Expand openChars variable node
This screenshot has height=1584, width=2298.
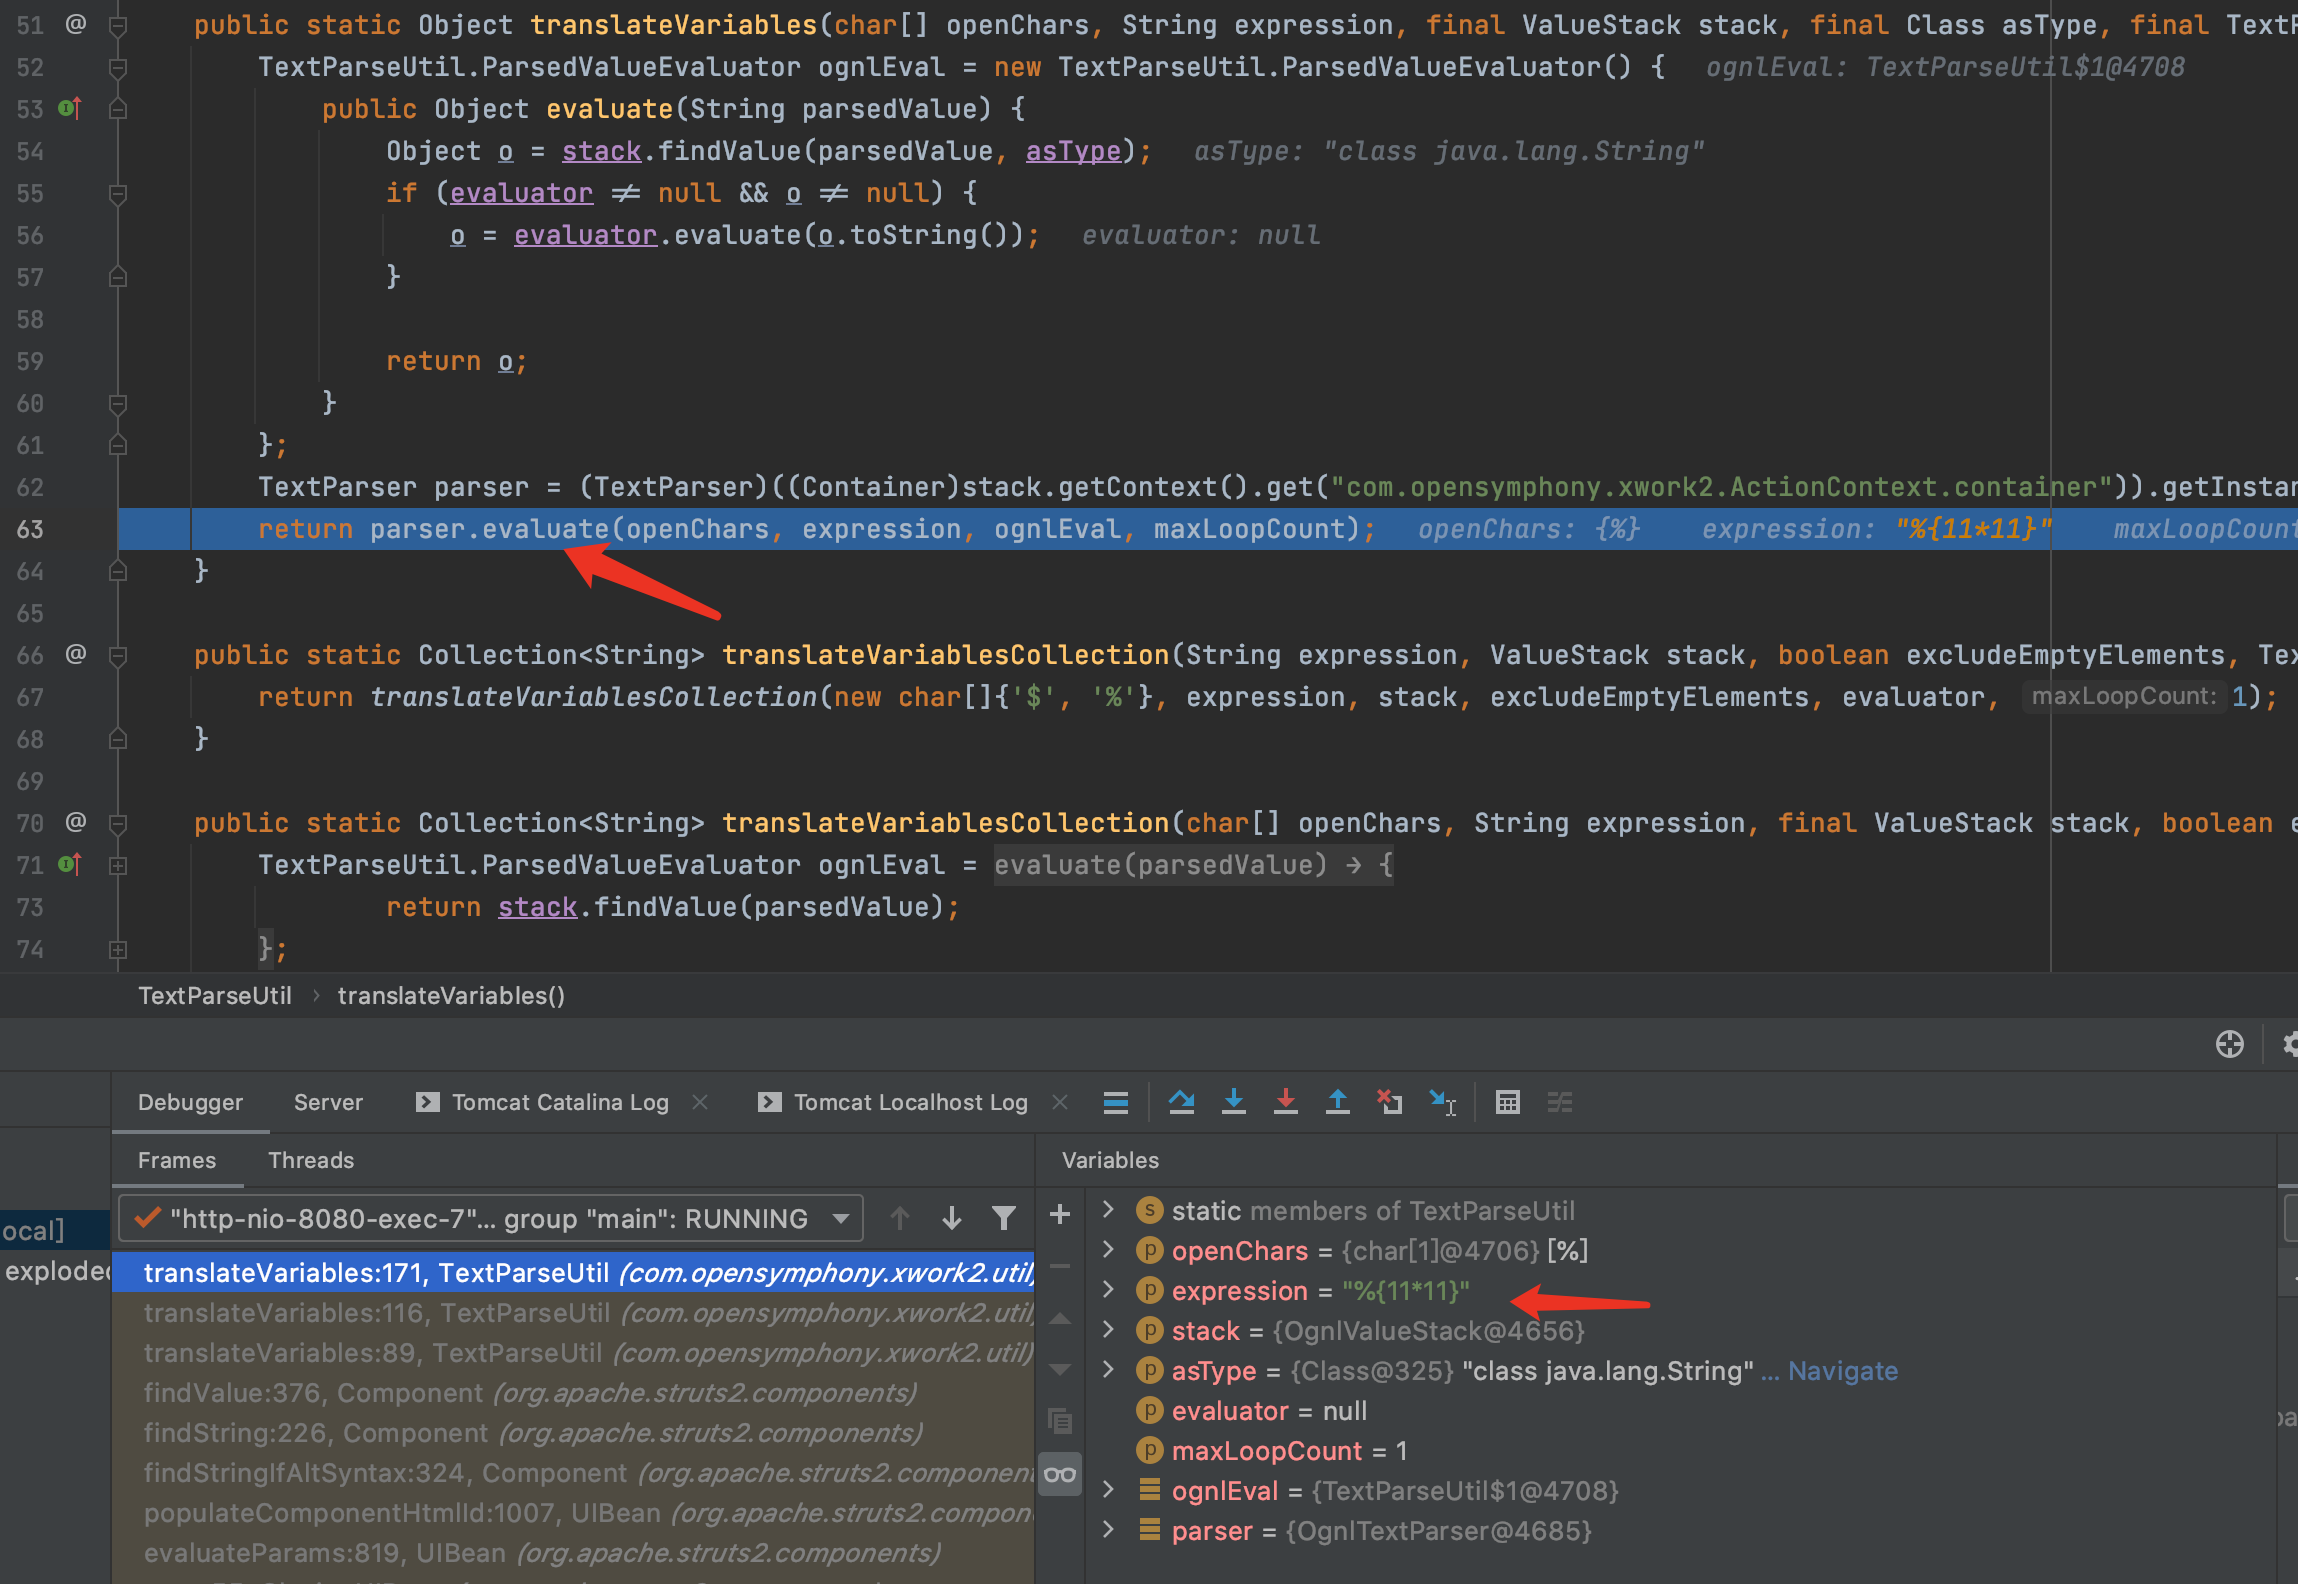(1108, 1250)
